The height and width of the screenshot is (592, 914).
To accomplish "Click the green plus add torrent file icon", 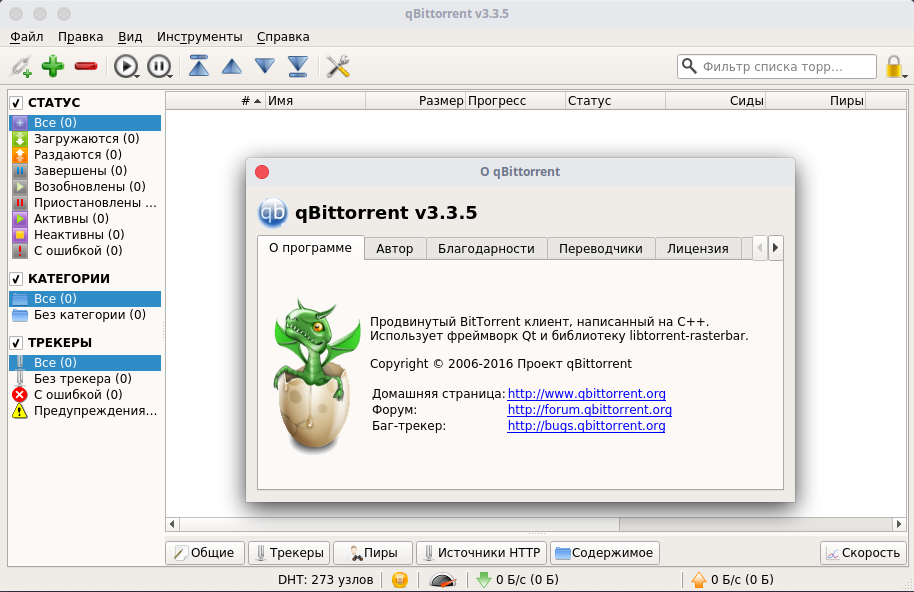I will tap(53, 66).
